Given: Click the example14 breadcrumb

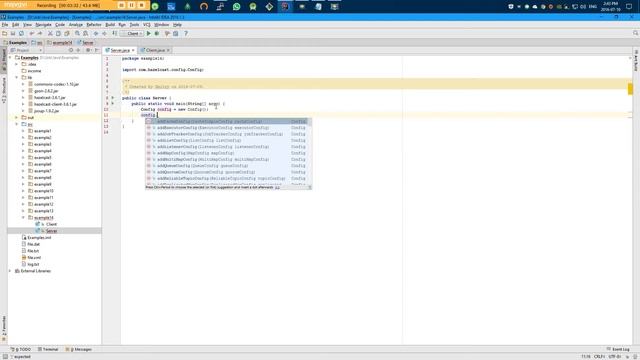Looking at the screenshot, I should click(60, 42).
